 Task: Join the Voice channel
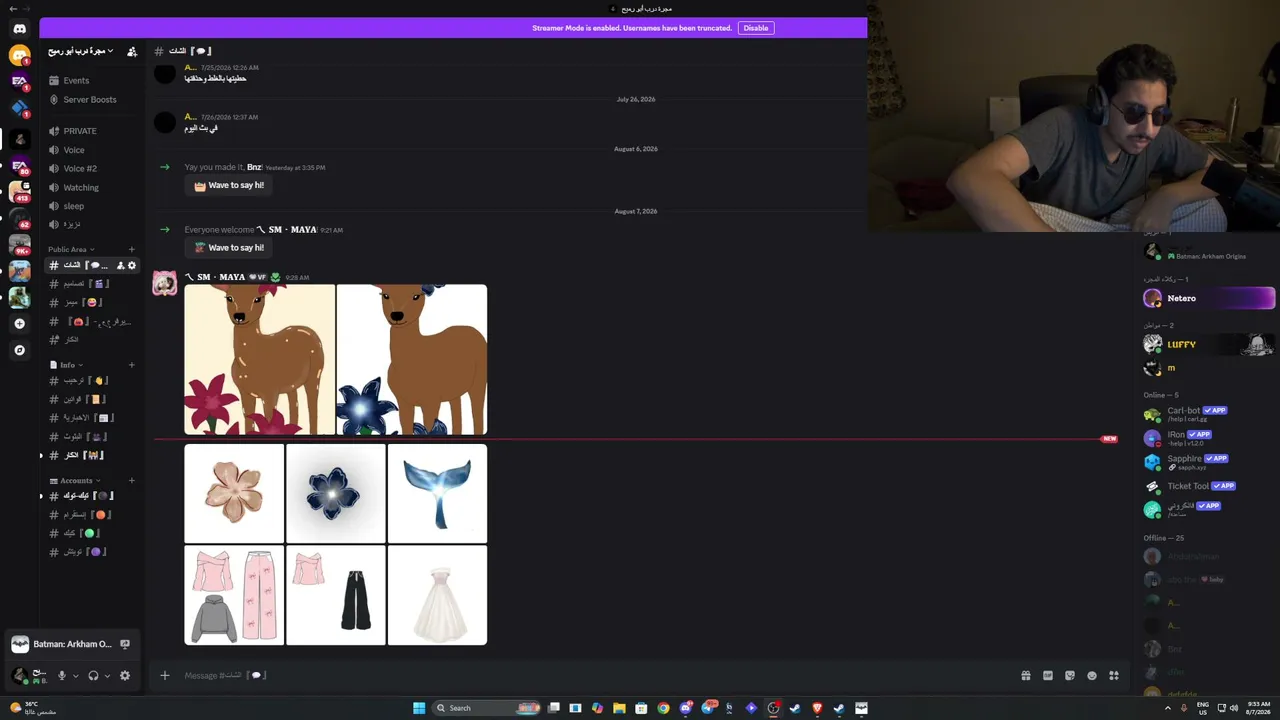point(93,150)
